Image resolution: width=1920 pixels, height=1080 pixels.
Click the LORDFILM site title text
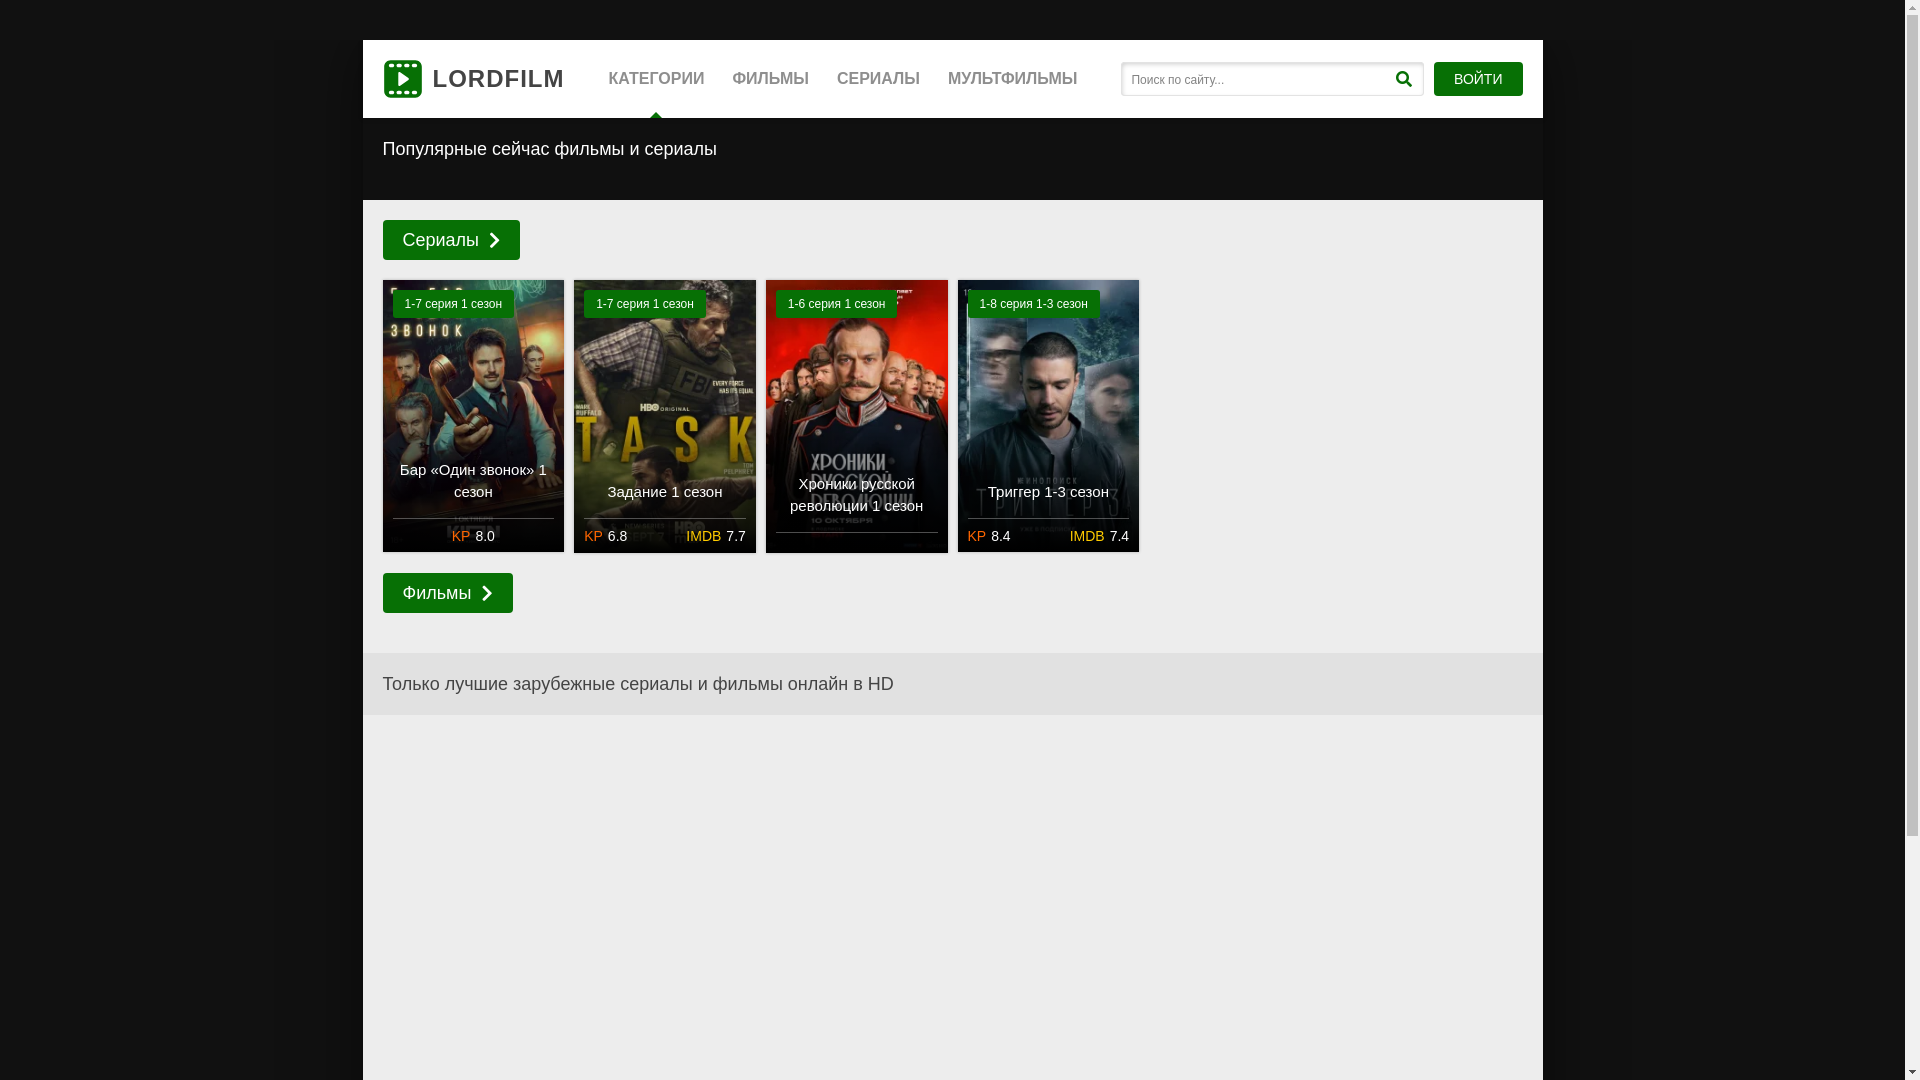[x=498, y=79]
